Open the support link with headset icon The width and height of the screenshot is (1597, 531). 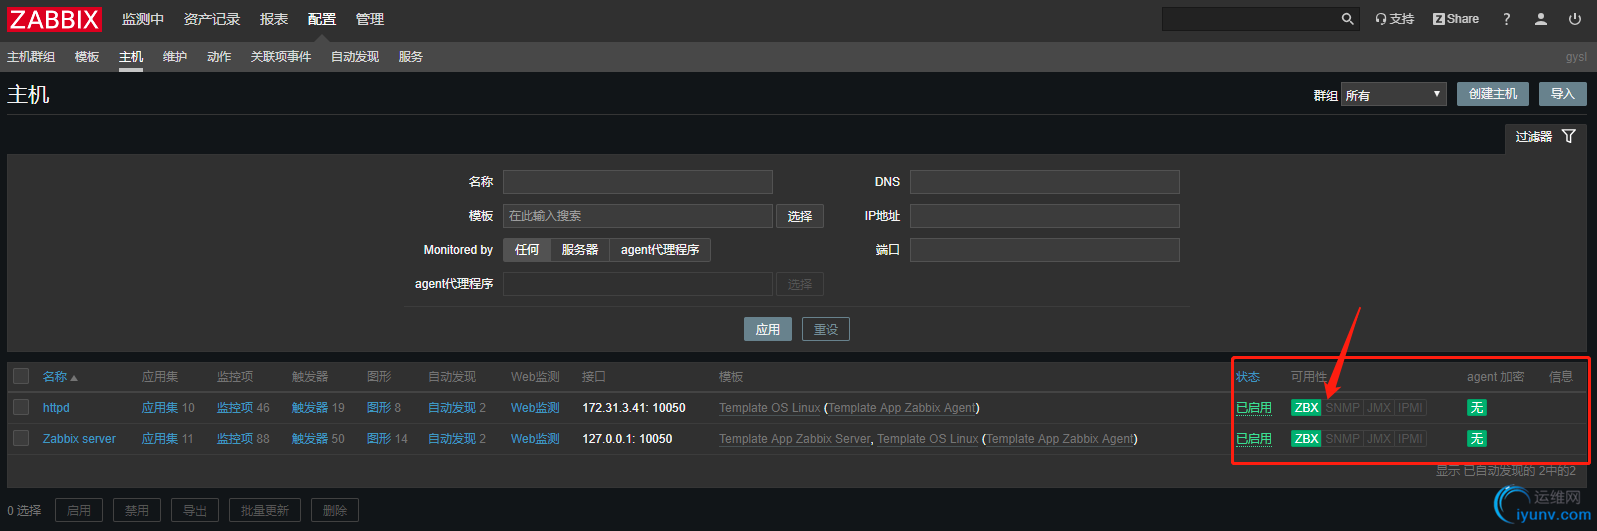point(1394,19)
